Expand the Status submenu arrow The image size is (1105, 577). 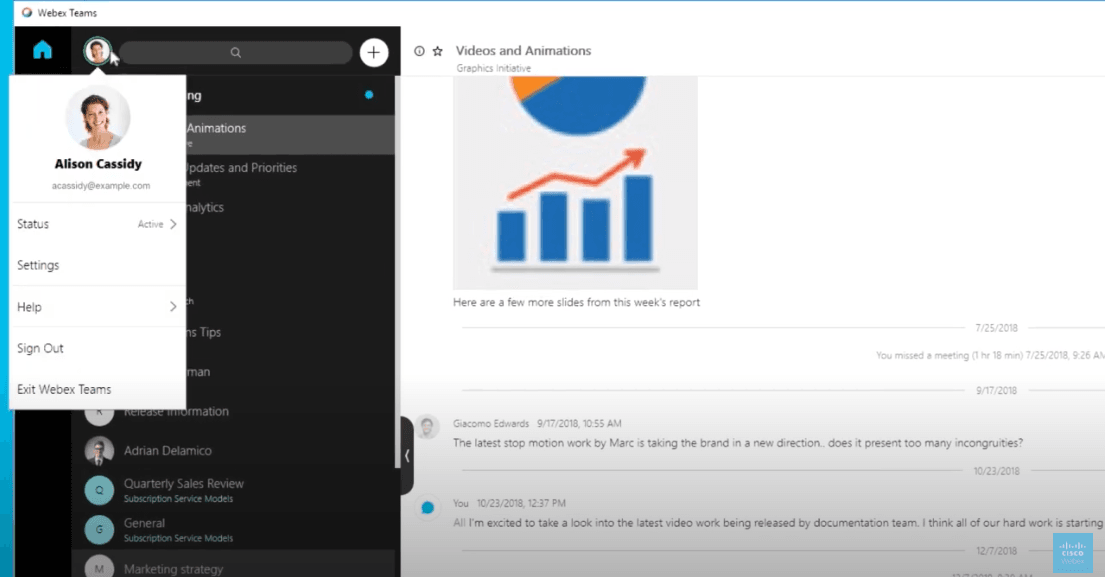pyautogui.click(x=173, y=224)
